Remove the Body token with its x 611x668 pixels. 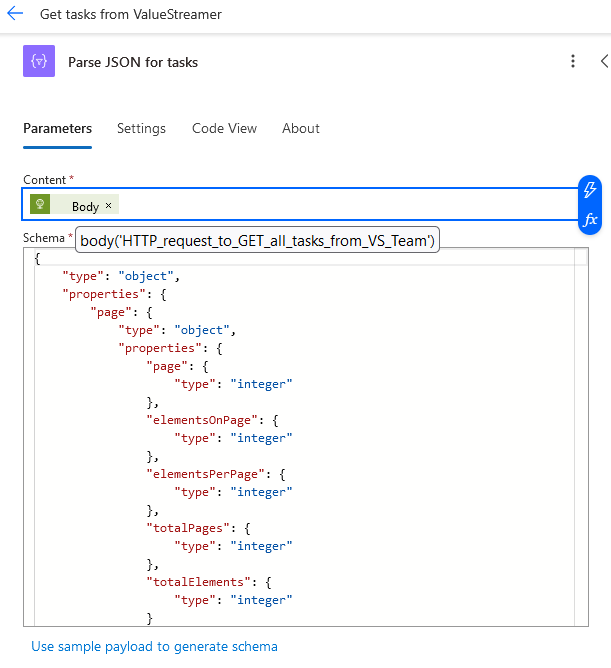pyautogui.click(x=108, y=206)
